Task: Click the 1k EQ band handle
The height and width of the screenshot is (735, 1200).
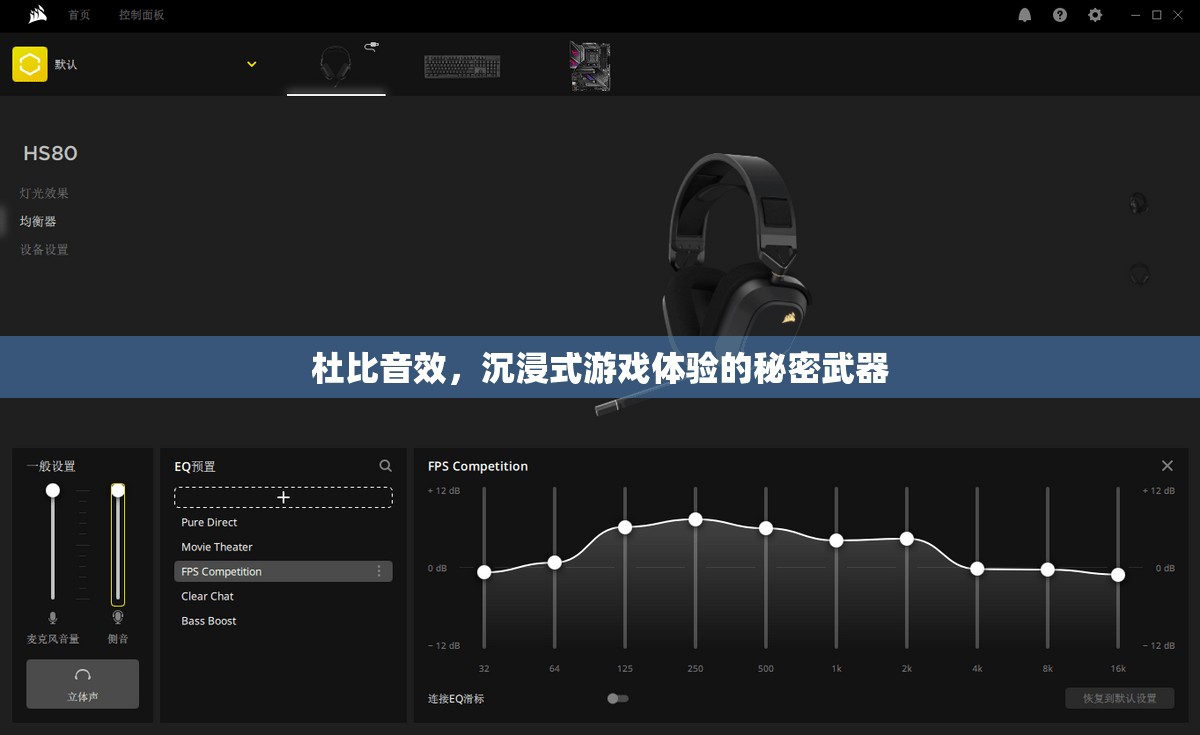Action: click(836, 540)
